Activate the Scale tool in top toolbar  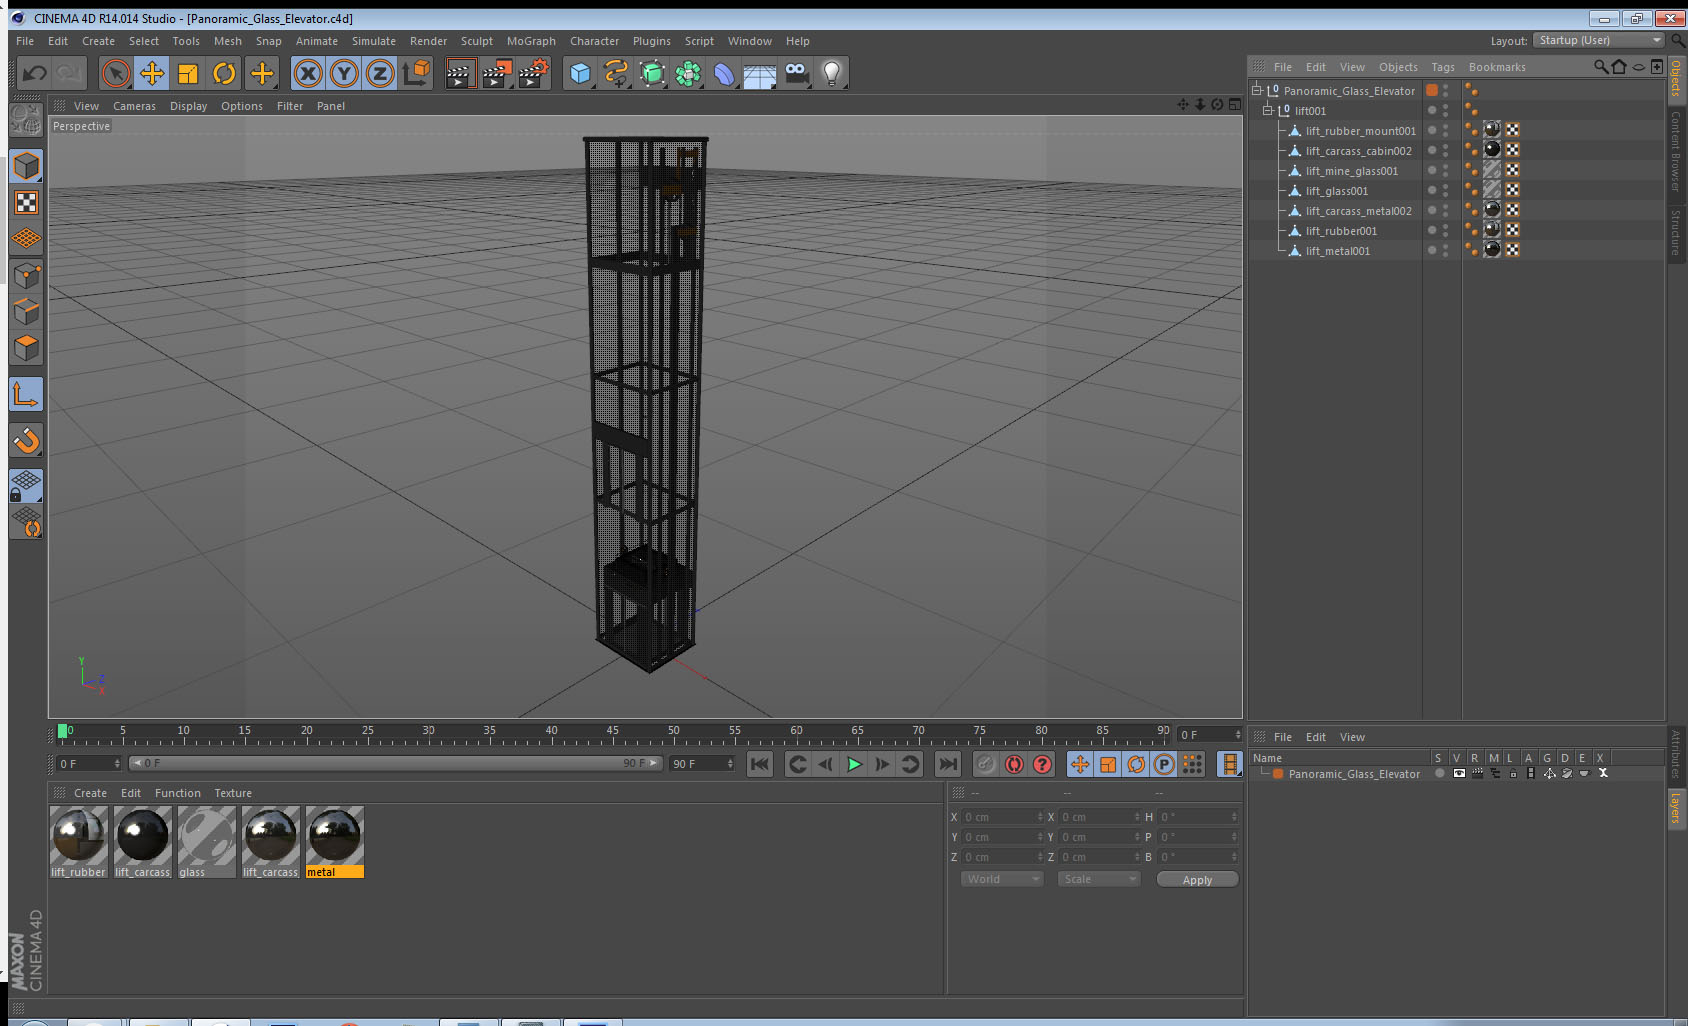click(x=188, y=73)
